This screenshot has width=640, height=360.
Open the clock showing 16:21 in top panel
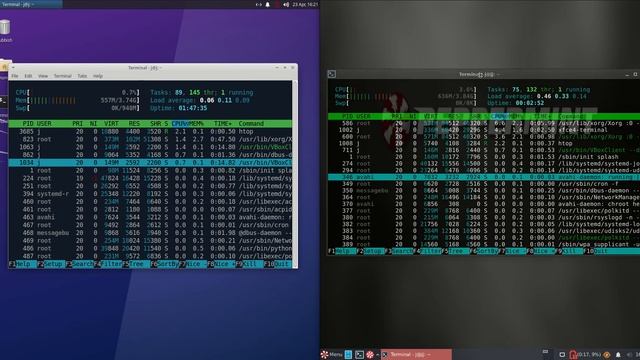305,4
